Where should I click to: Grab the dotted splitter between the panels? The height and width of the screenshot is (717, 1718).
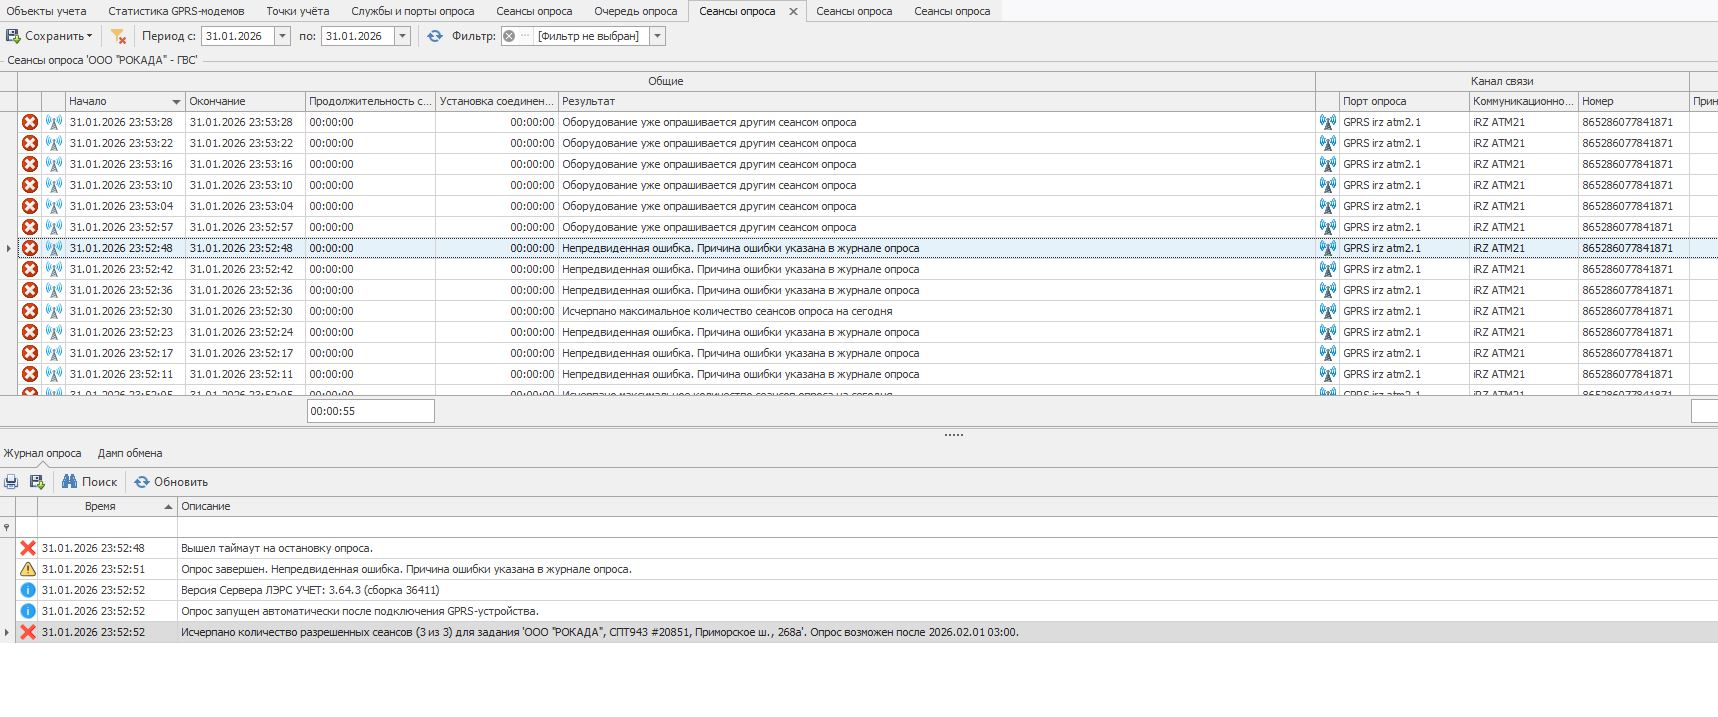pos(953,435)
